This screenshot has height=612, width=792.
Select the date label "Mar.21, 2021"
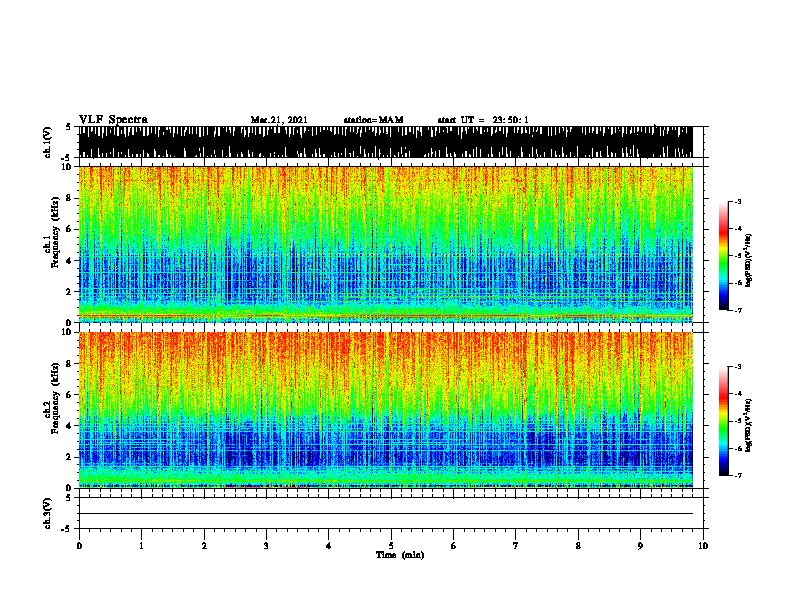tap(279, 120)
